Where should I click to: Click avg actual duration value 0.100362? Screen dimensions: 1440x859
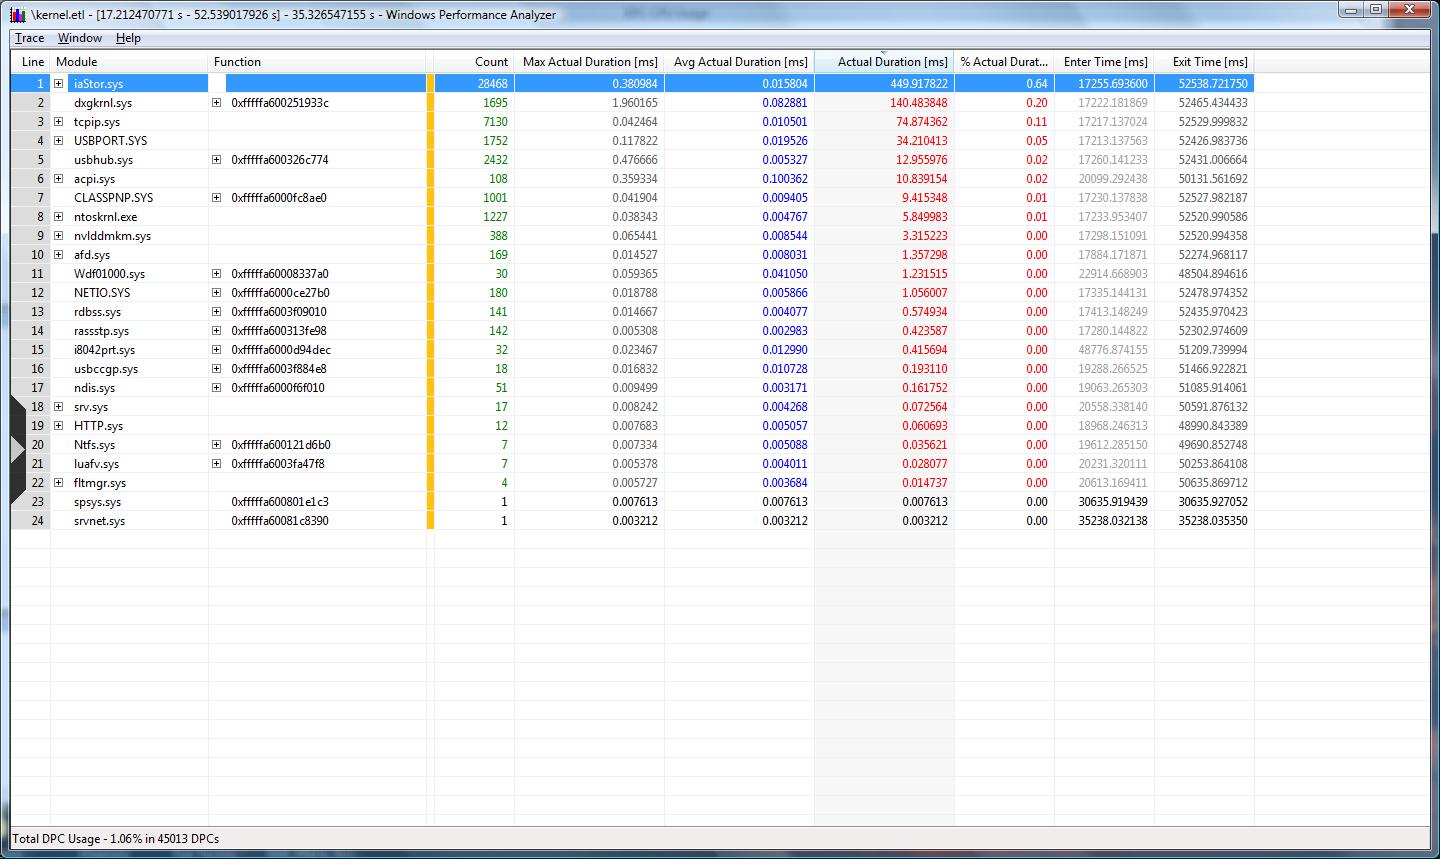(785, 179)
